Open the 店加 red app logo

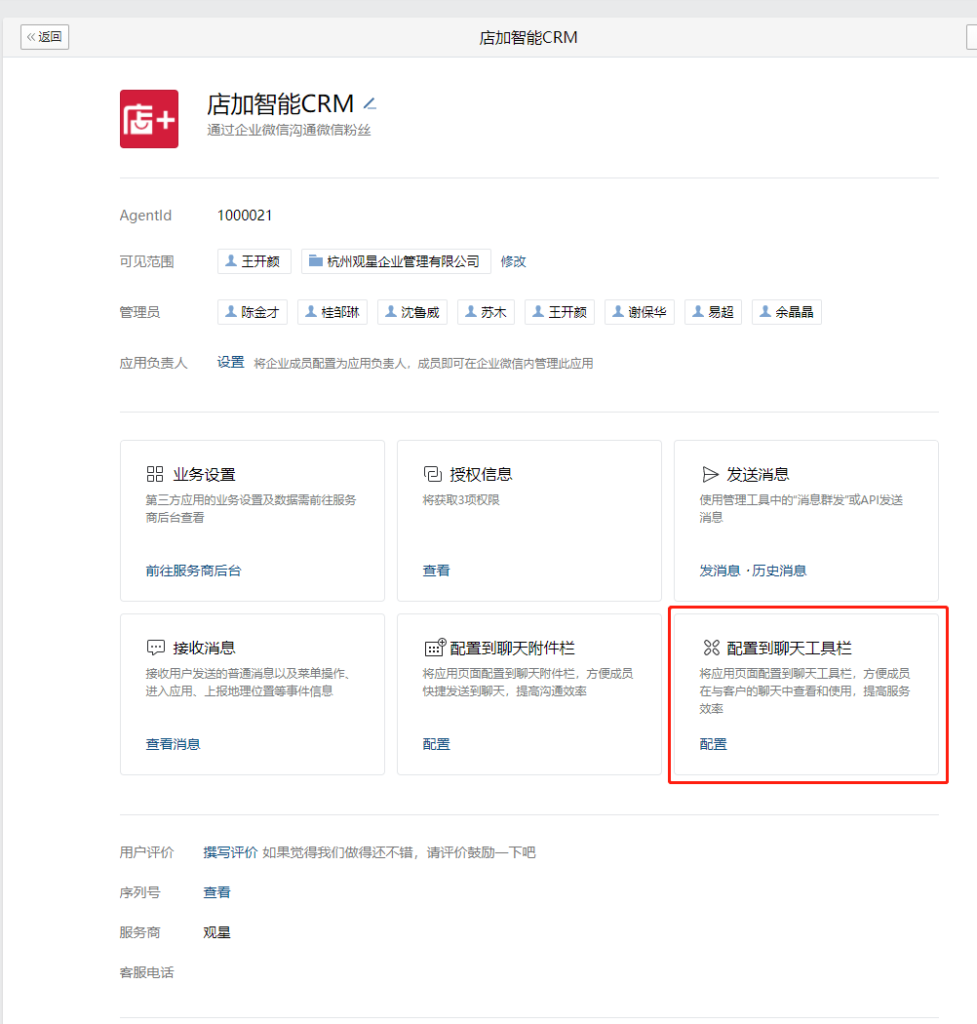coord(149,119)
